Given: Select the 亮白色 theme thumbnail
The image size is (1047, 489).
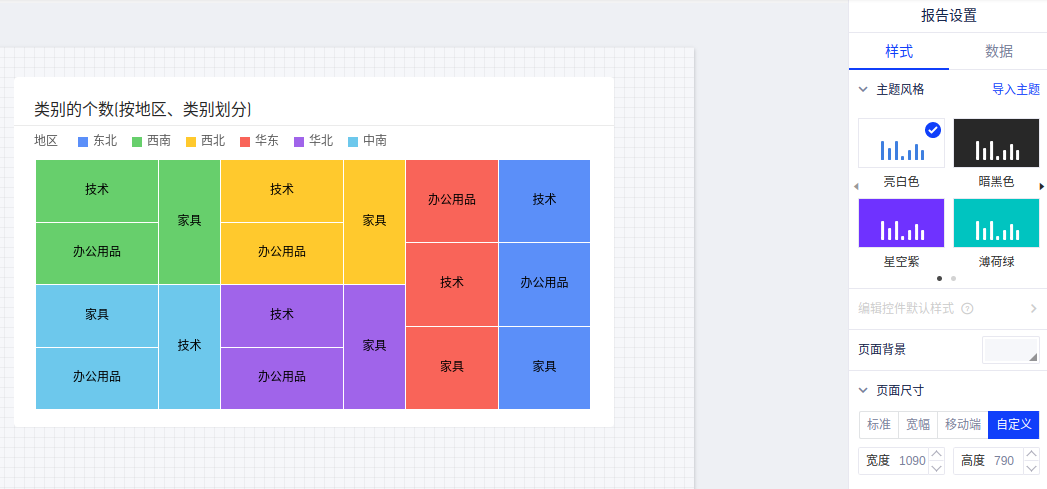Looking at the screenshot, I should (x=901, y=143).
